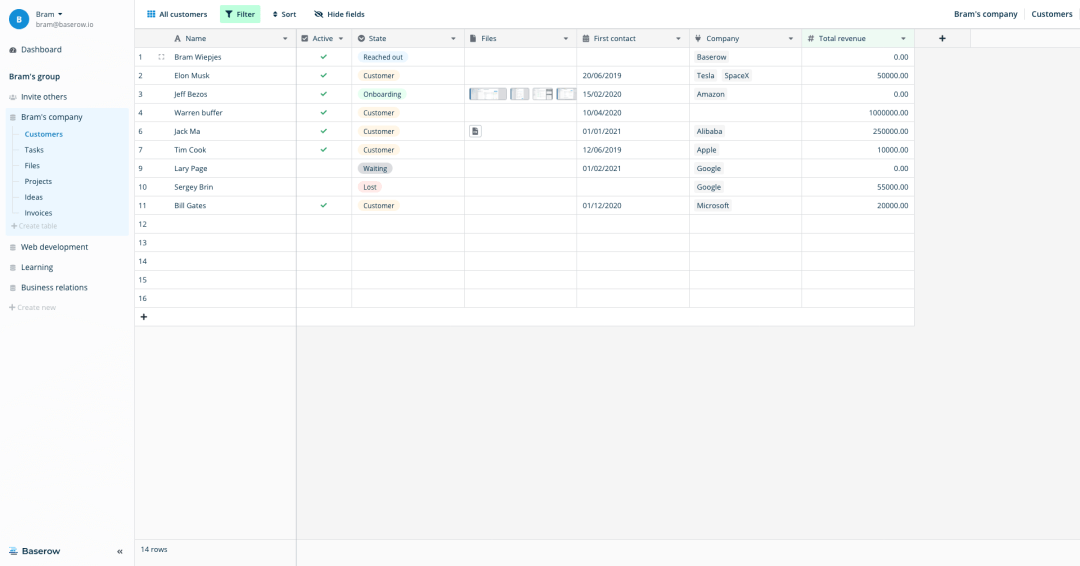The width and height of the screenshot is (1080, 566).
Task: Open the document file icon in Jack Ma's row
Action: pyautogui.click(x=476, y=131)
